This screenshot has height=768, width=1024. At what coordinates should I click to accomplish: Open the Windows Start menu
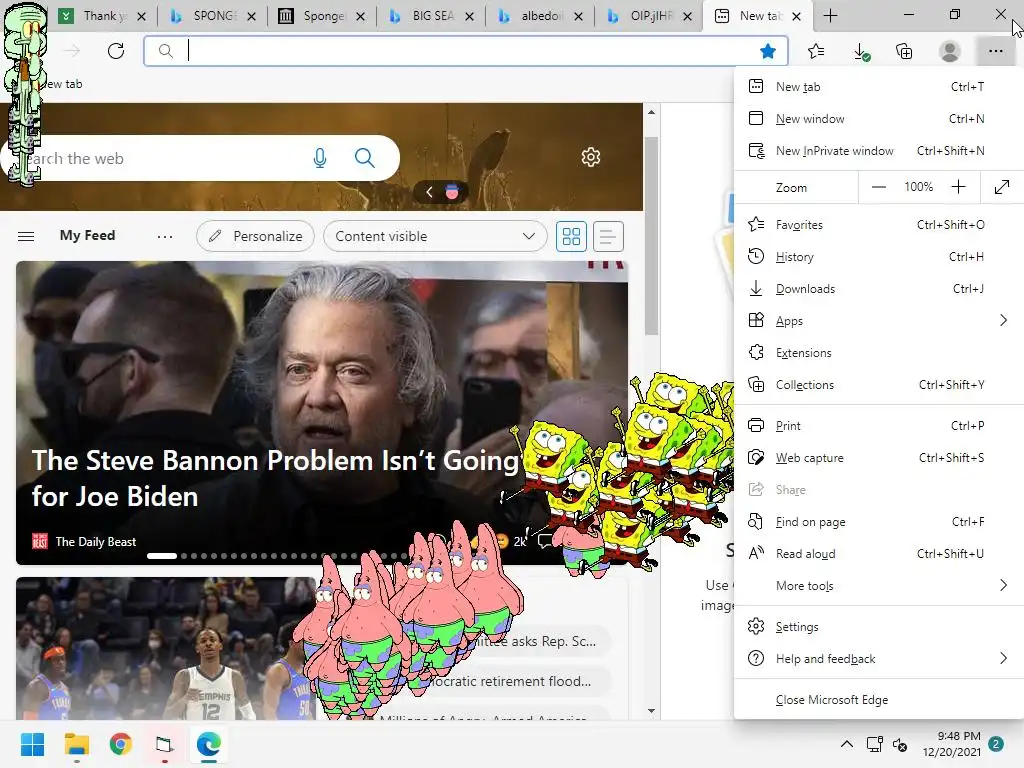point(32,744)
